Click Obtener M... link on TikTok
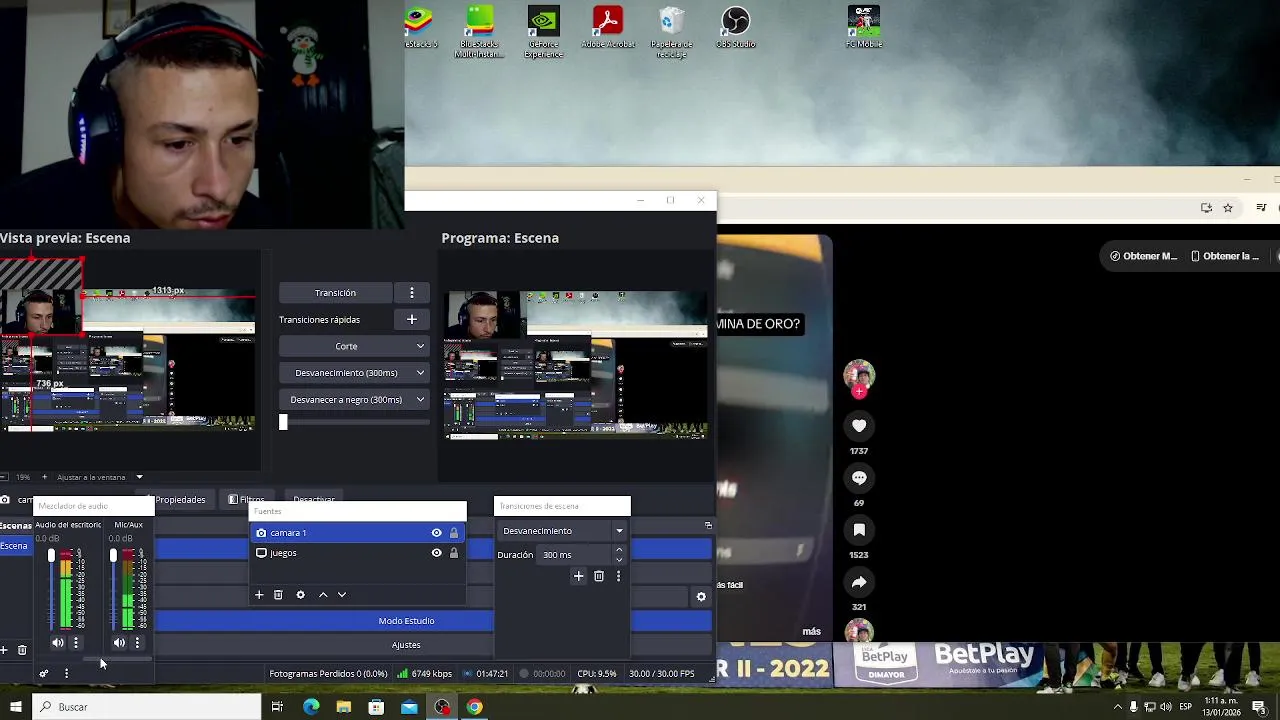 pos(1144,256)
